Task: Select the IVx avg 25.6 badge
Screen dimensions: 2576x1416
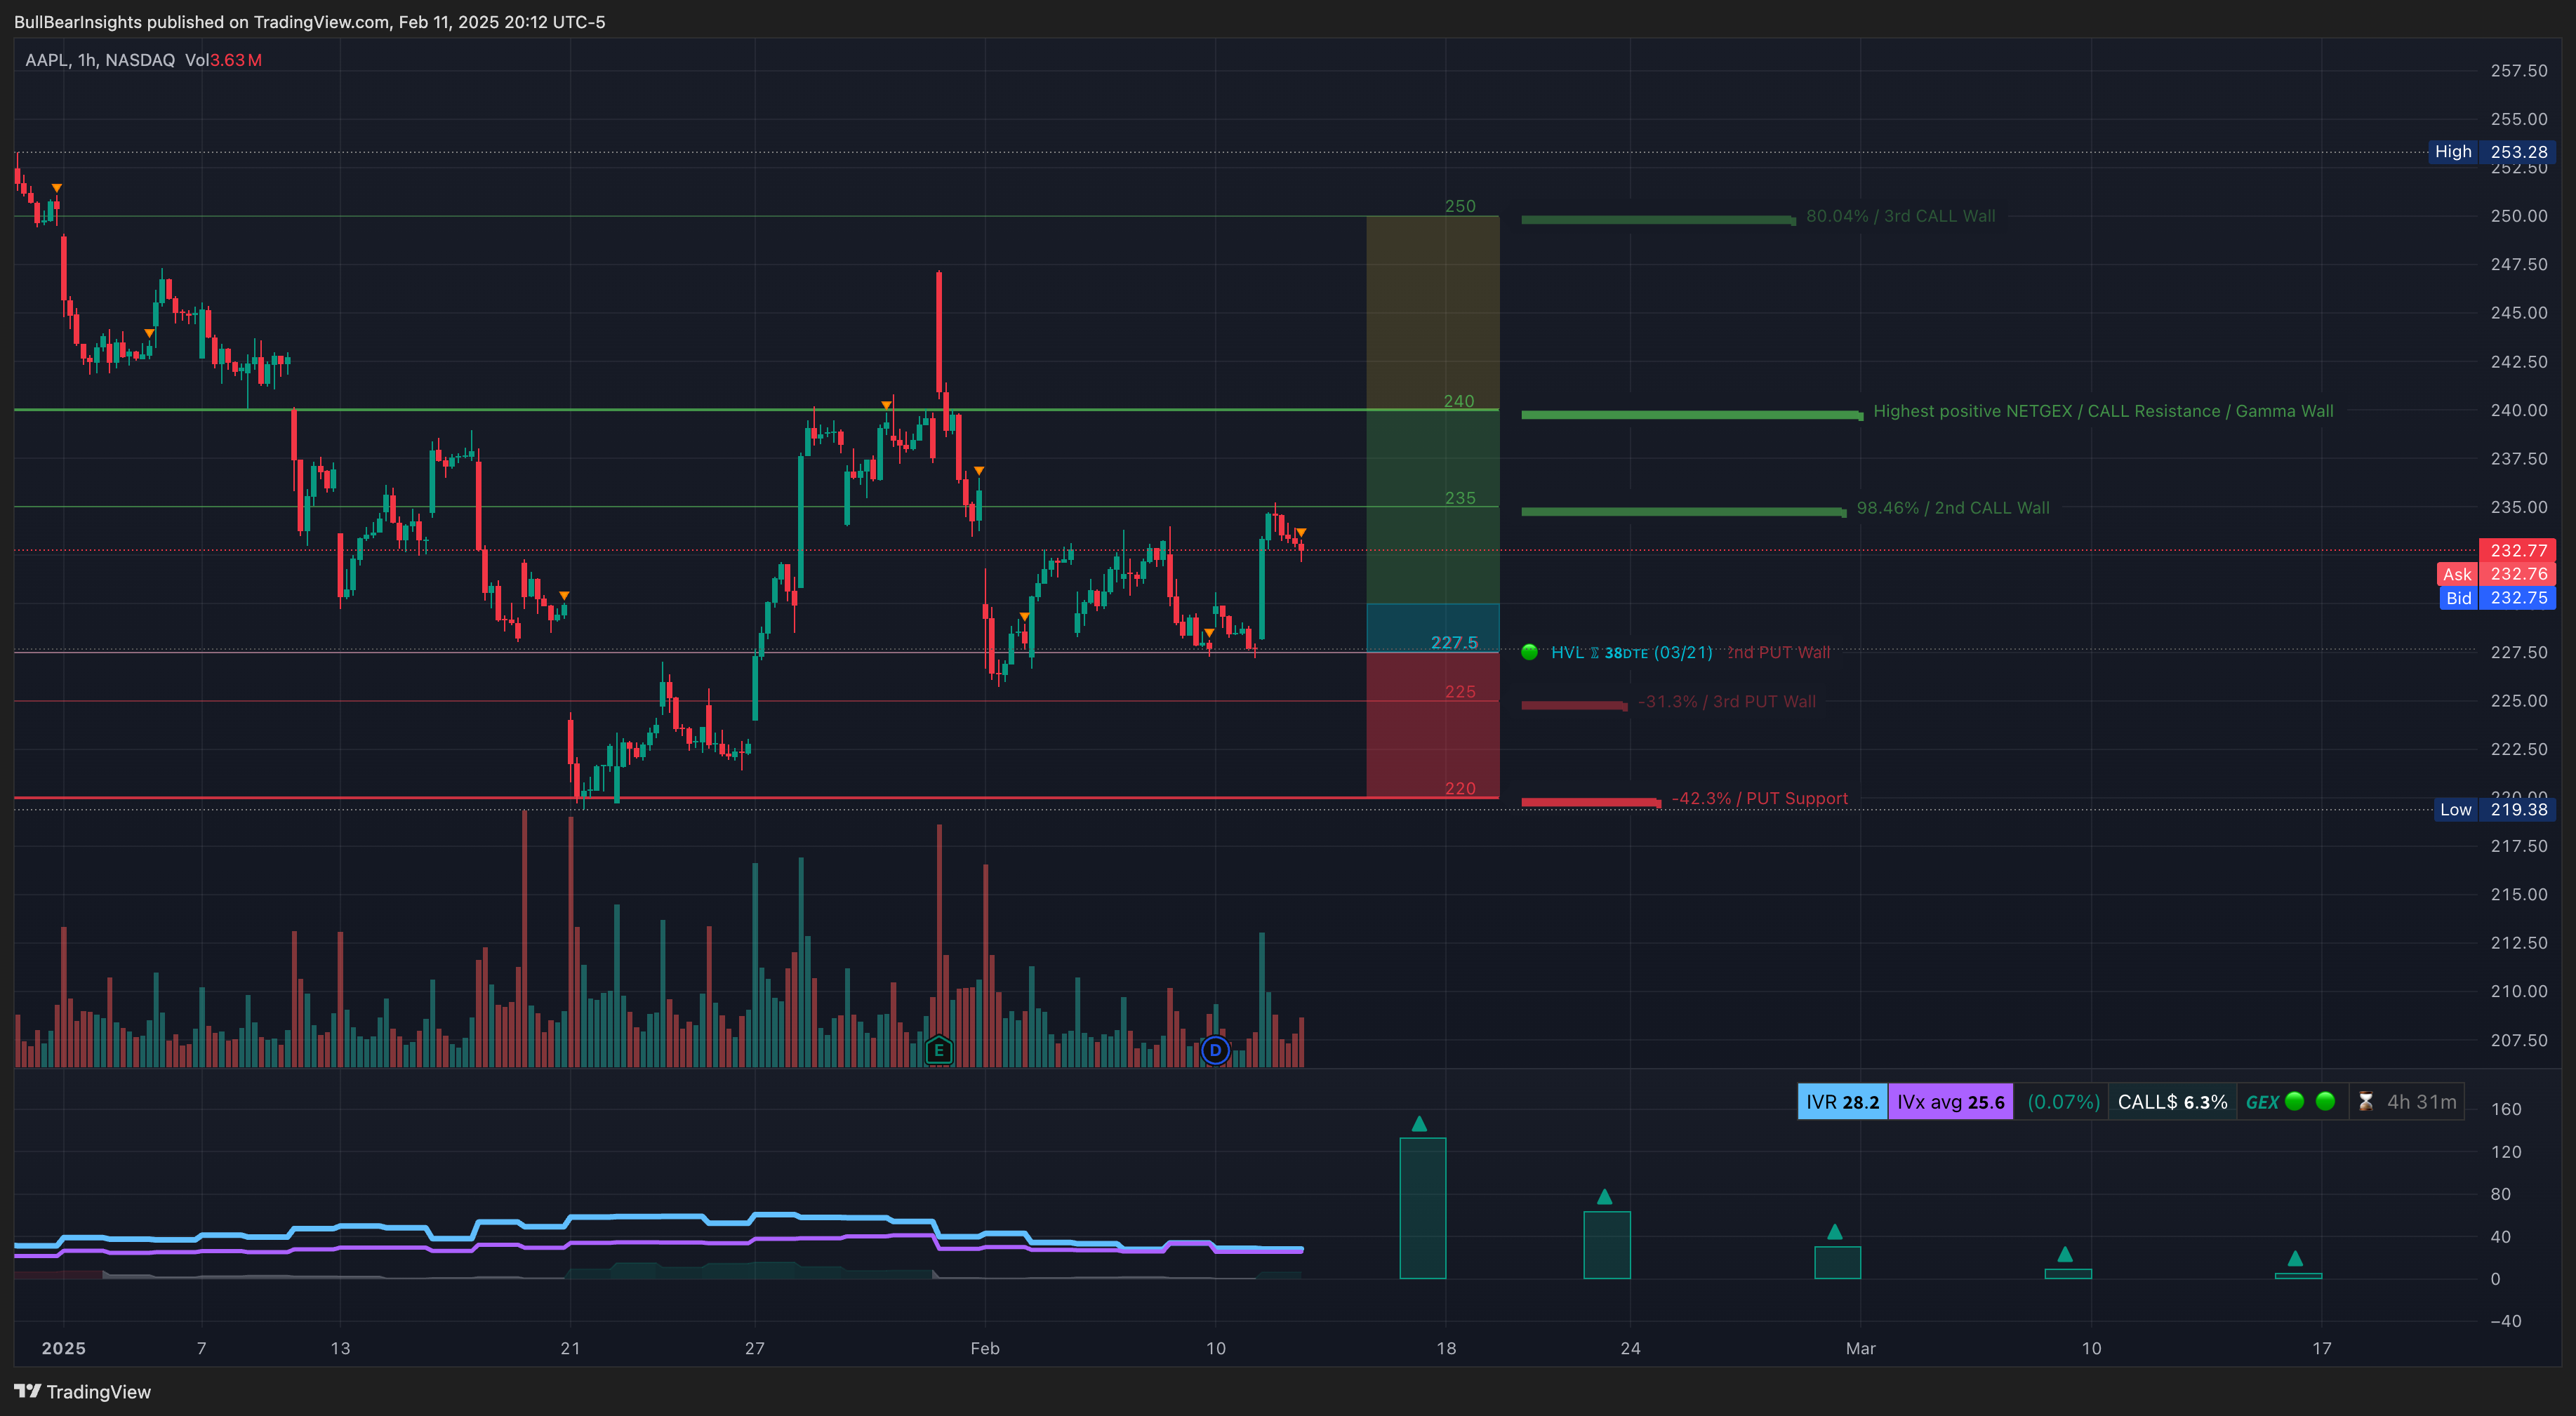Action: click(x=1950, y=1101)
